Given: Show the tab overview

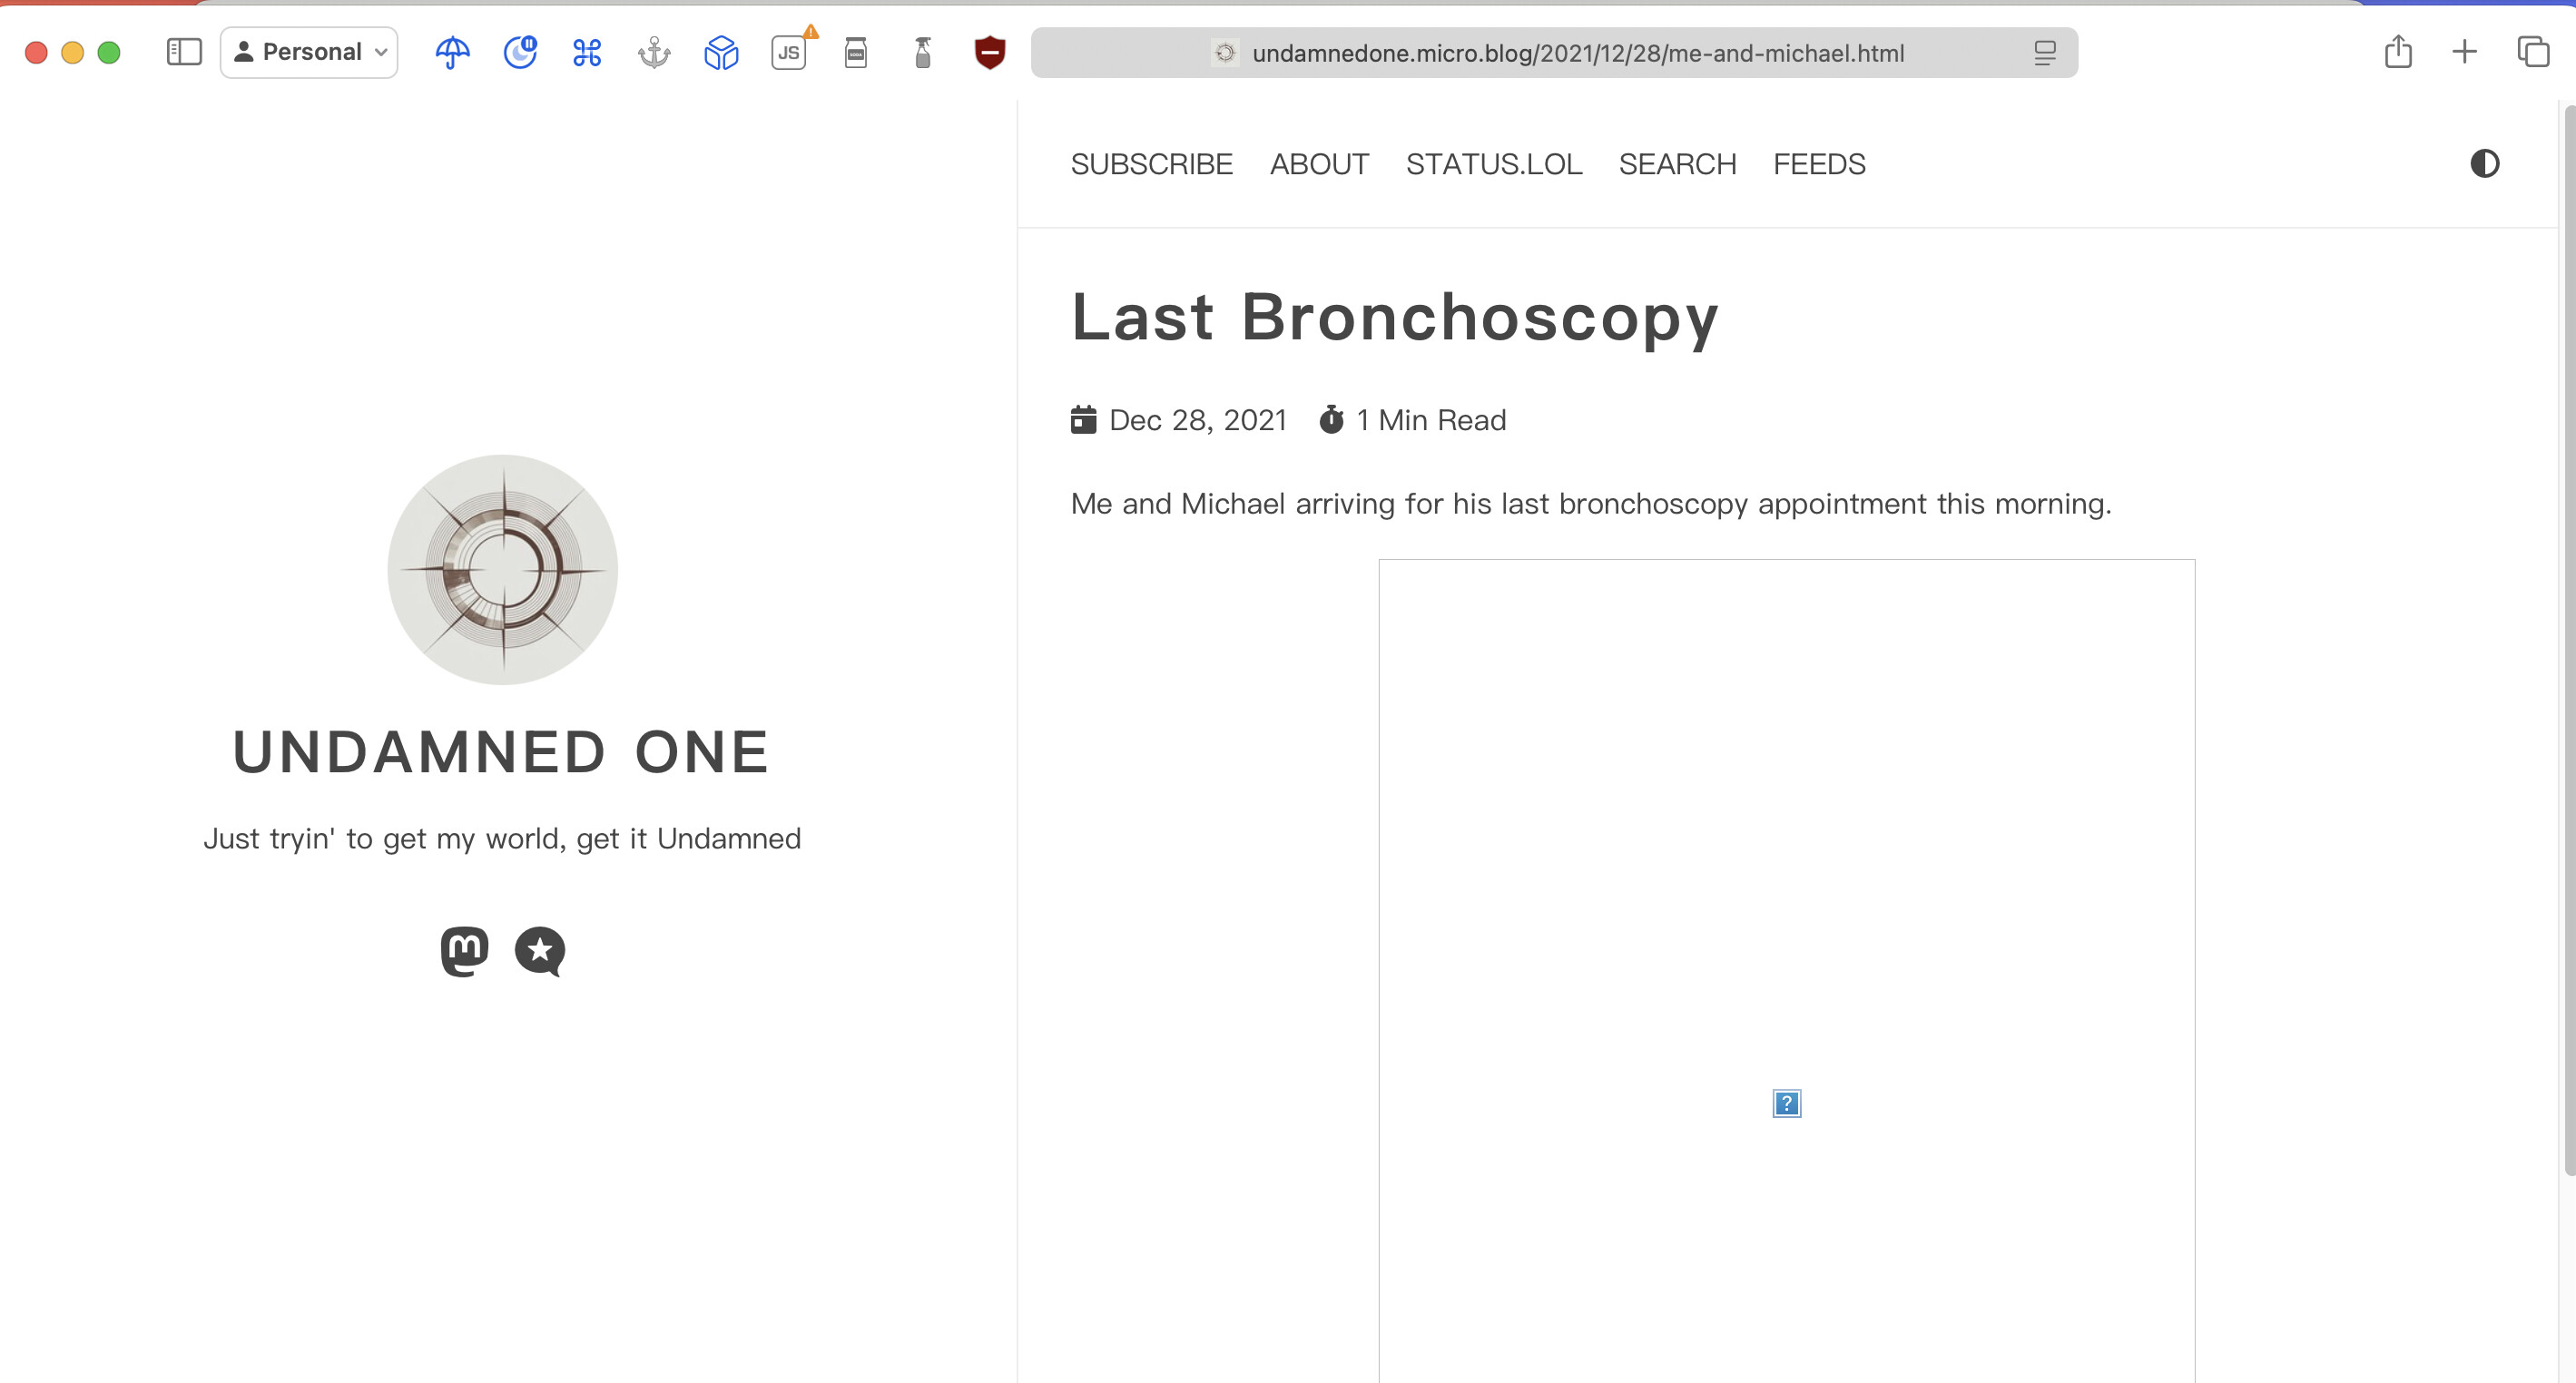Looking at the screenshot, I should point(2532,52).
